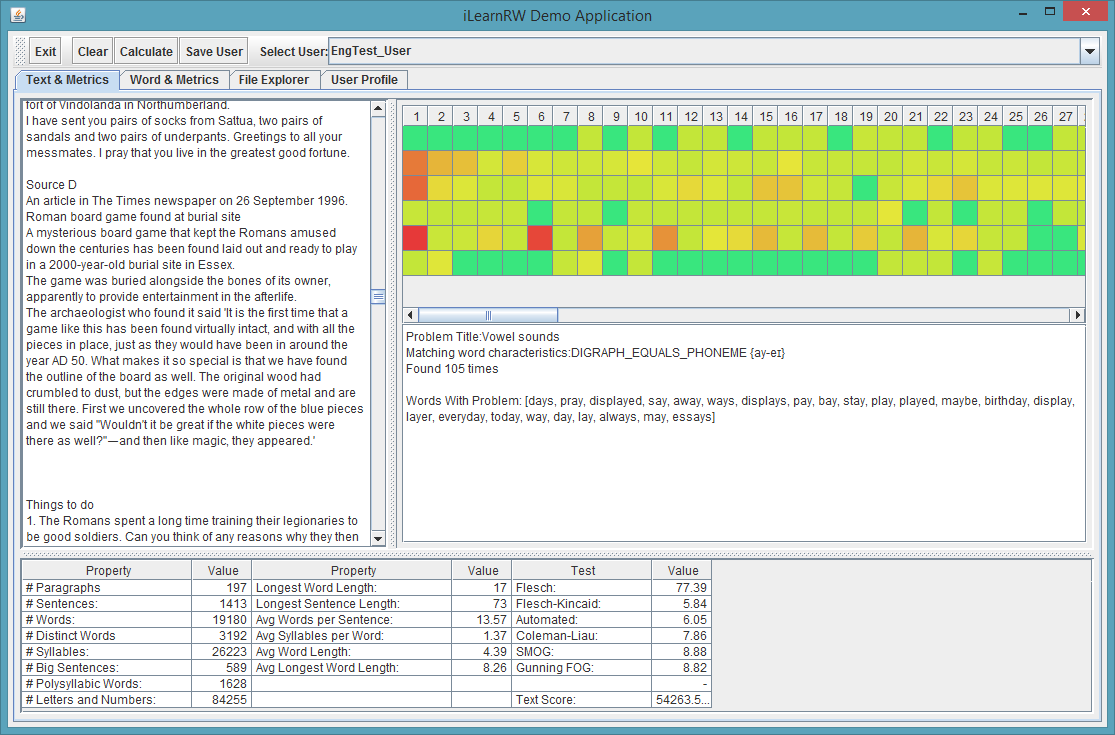Click the '# Sentences:' value 1413
The image size is (1115, 735).
[x=222, y=603]
